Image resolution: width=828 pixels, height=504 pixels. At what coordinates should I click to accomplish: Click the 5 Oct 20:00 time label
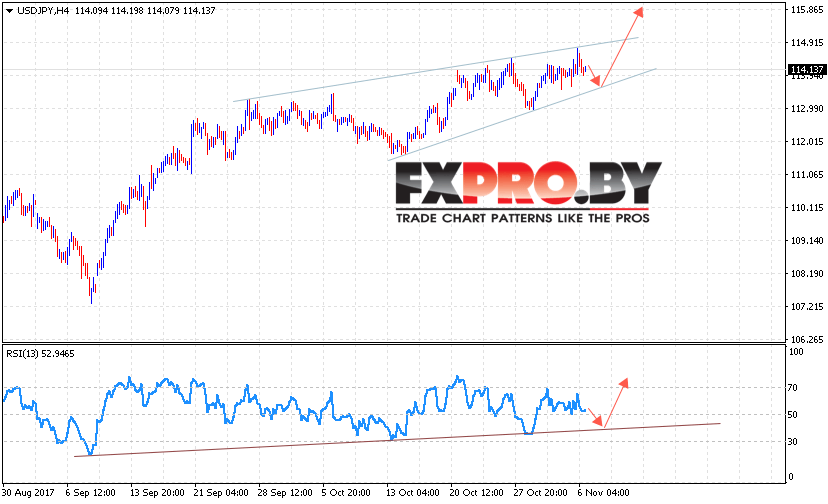click(346, 492)
